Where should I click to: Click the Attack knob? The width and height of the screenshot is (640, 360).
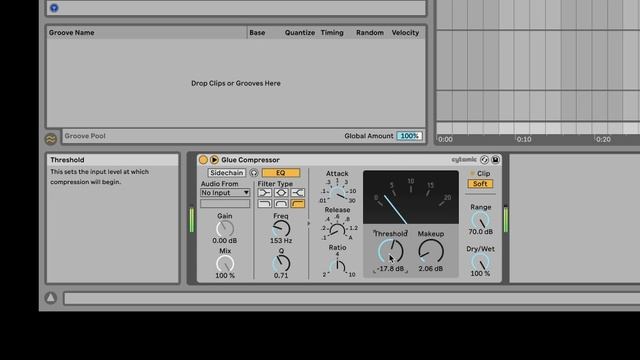pos(338,194)
